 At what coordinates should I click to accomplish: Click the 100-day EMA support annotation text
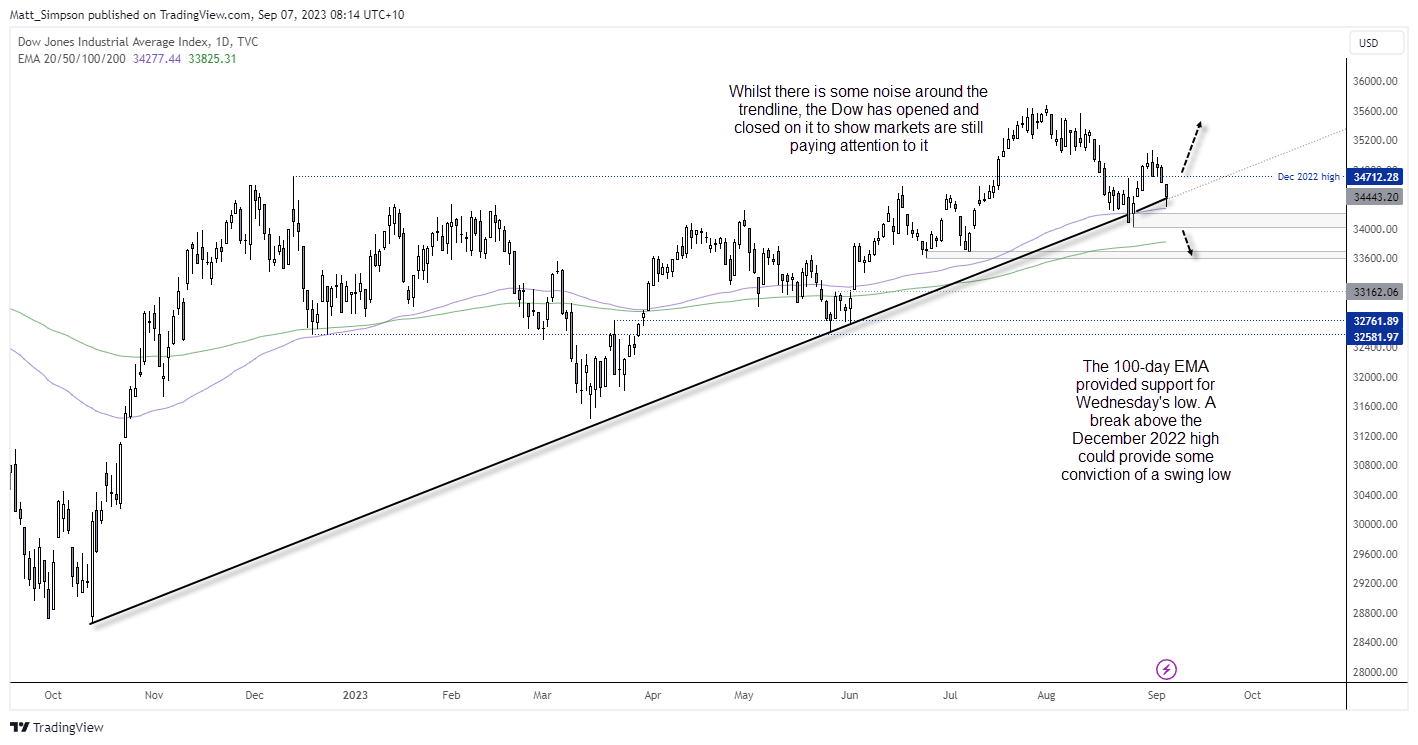pyautogui.click(x=1145, y=420)
